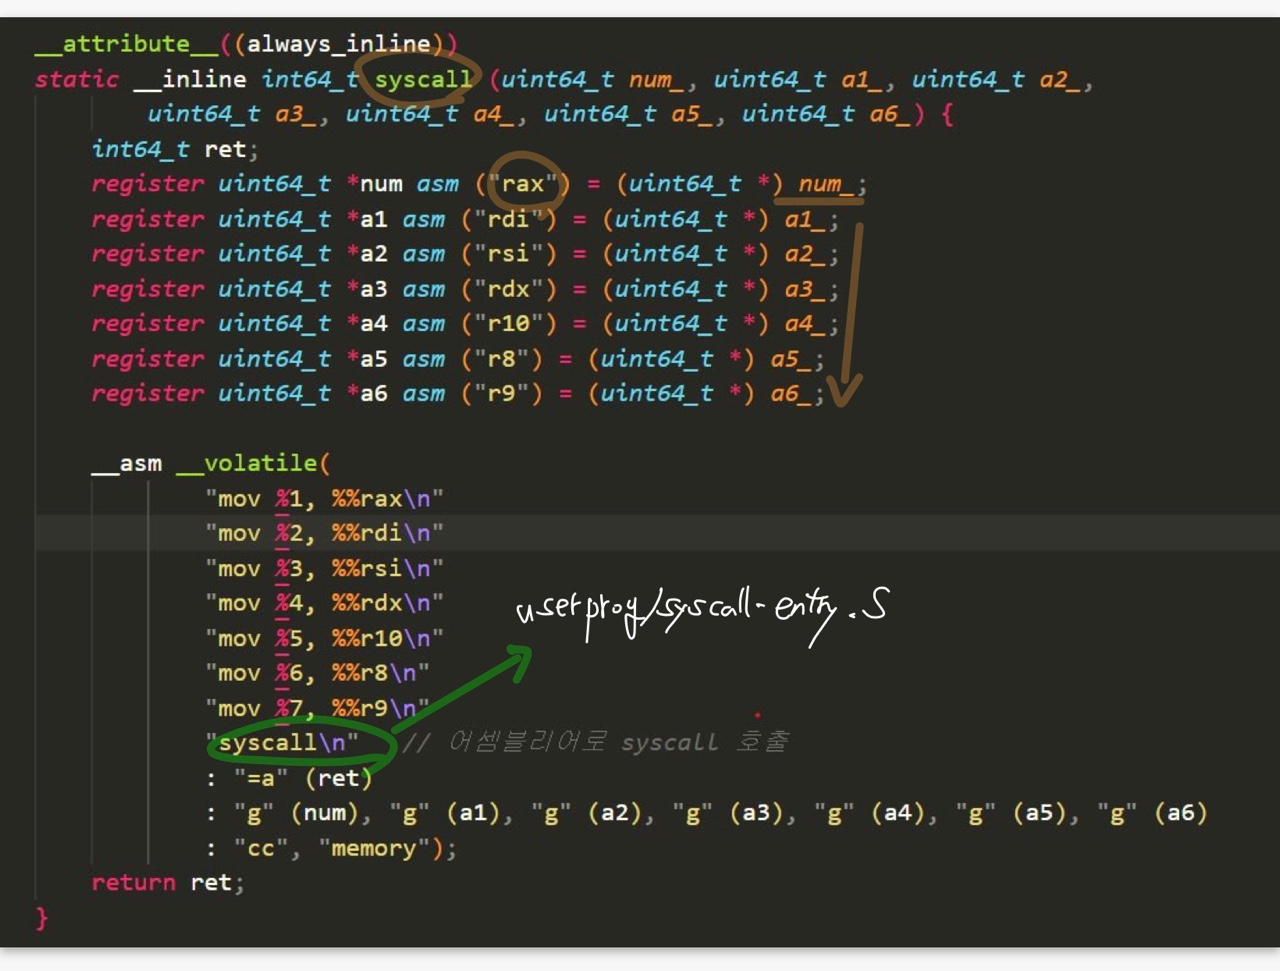
Task: Click the int64_t ret declaration
Action: 174,149
